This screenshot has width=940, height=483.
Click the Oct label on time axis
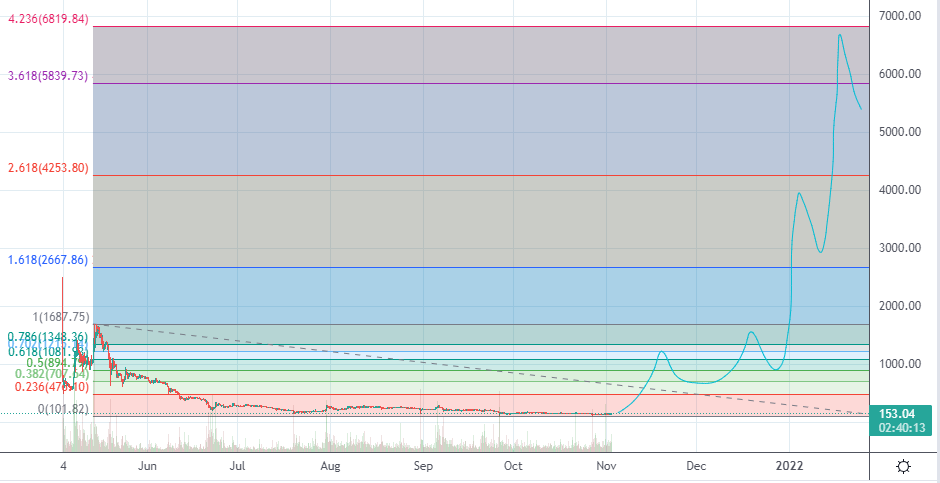[x=513, y=466]
